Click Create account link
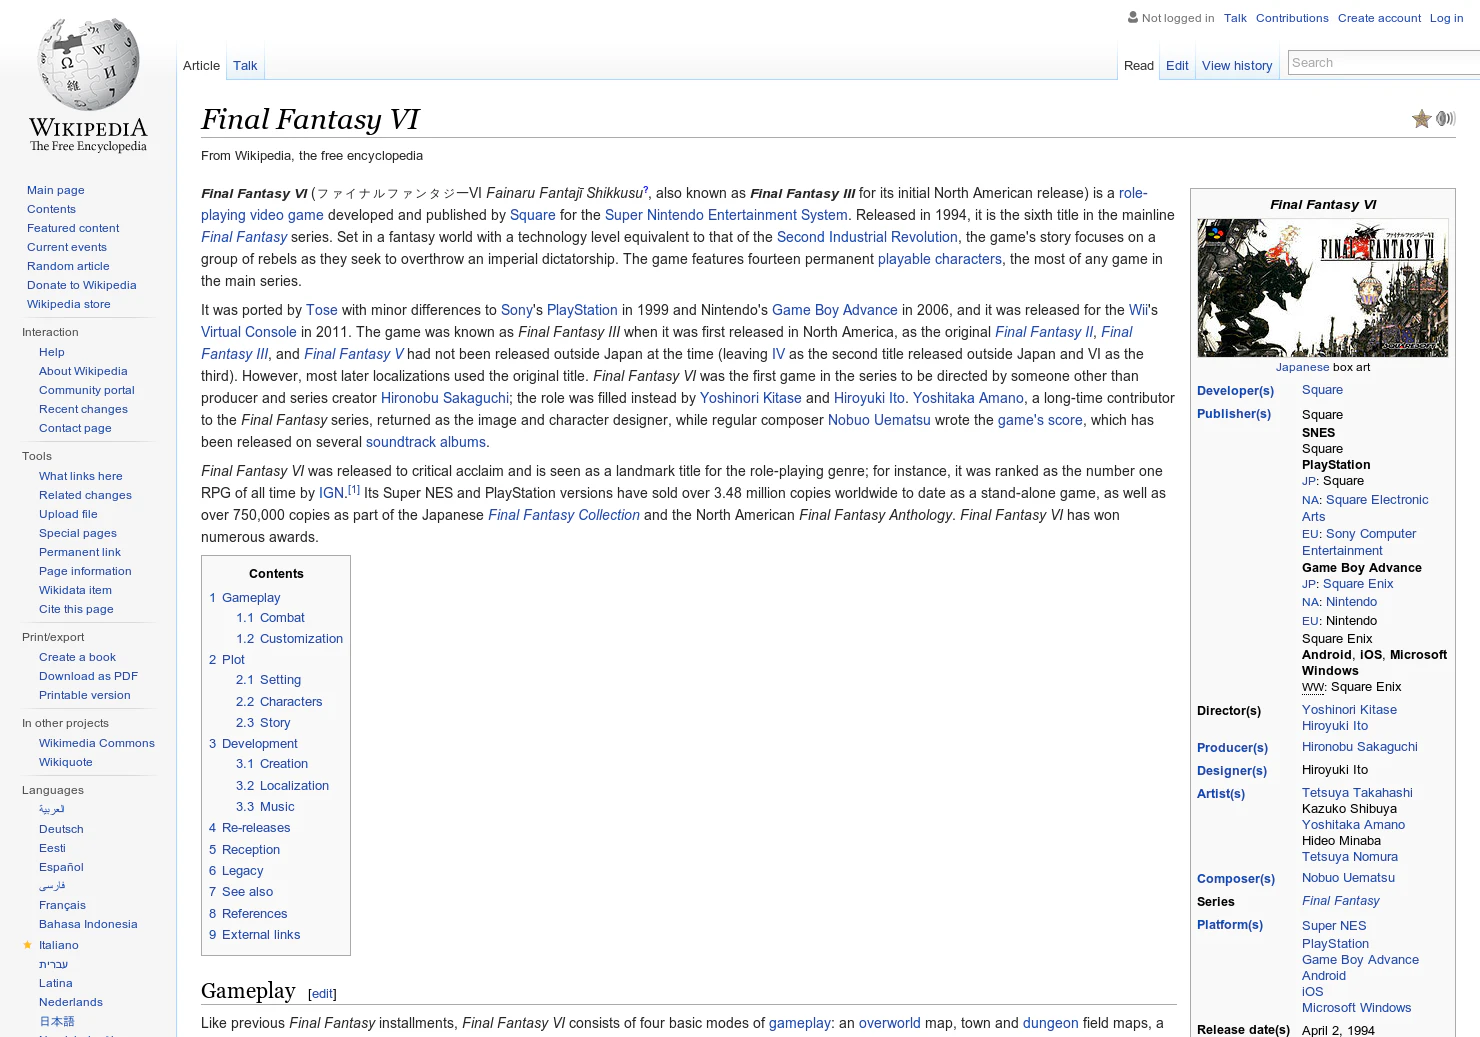 click(x=1379, y=18)
